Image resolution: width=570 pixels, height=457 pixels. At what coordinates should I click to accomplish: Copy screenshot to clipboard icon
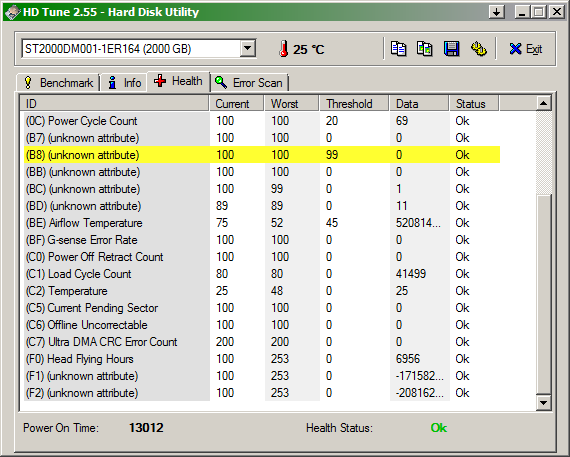(x=425, y=49)
